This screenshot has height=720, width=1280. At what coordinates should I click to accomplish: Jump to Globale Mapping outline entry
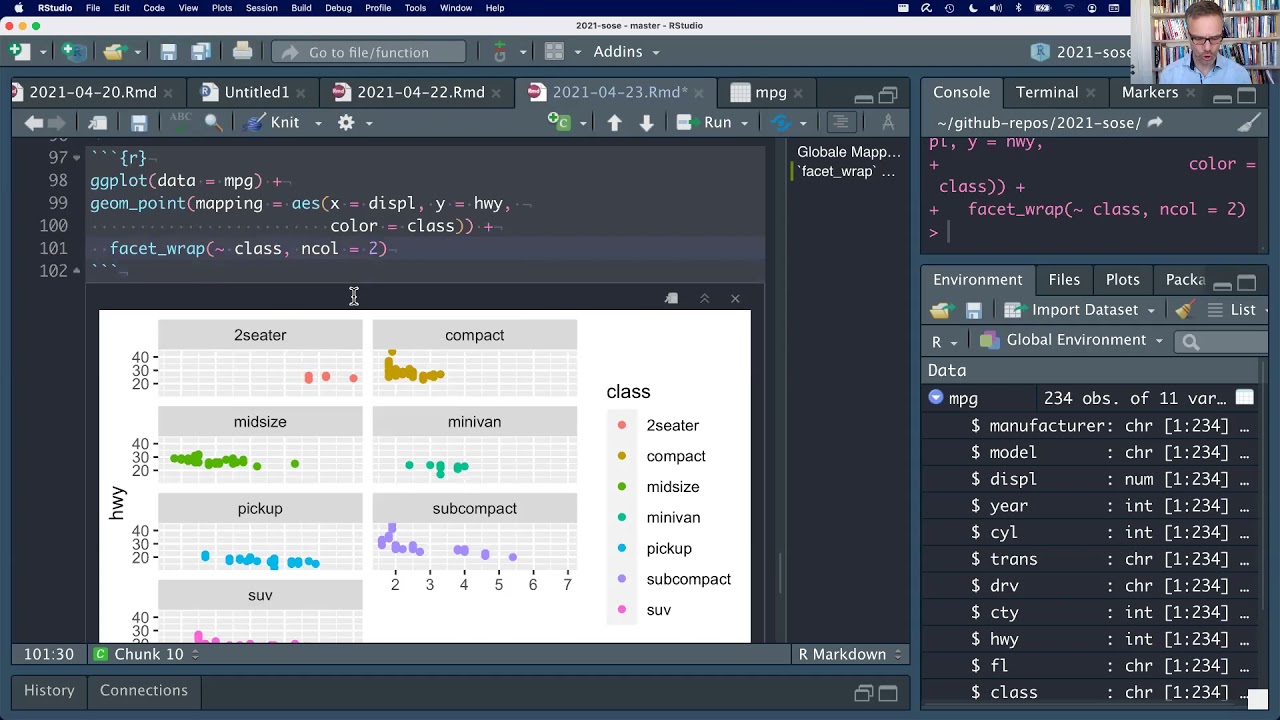849,152
